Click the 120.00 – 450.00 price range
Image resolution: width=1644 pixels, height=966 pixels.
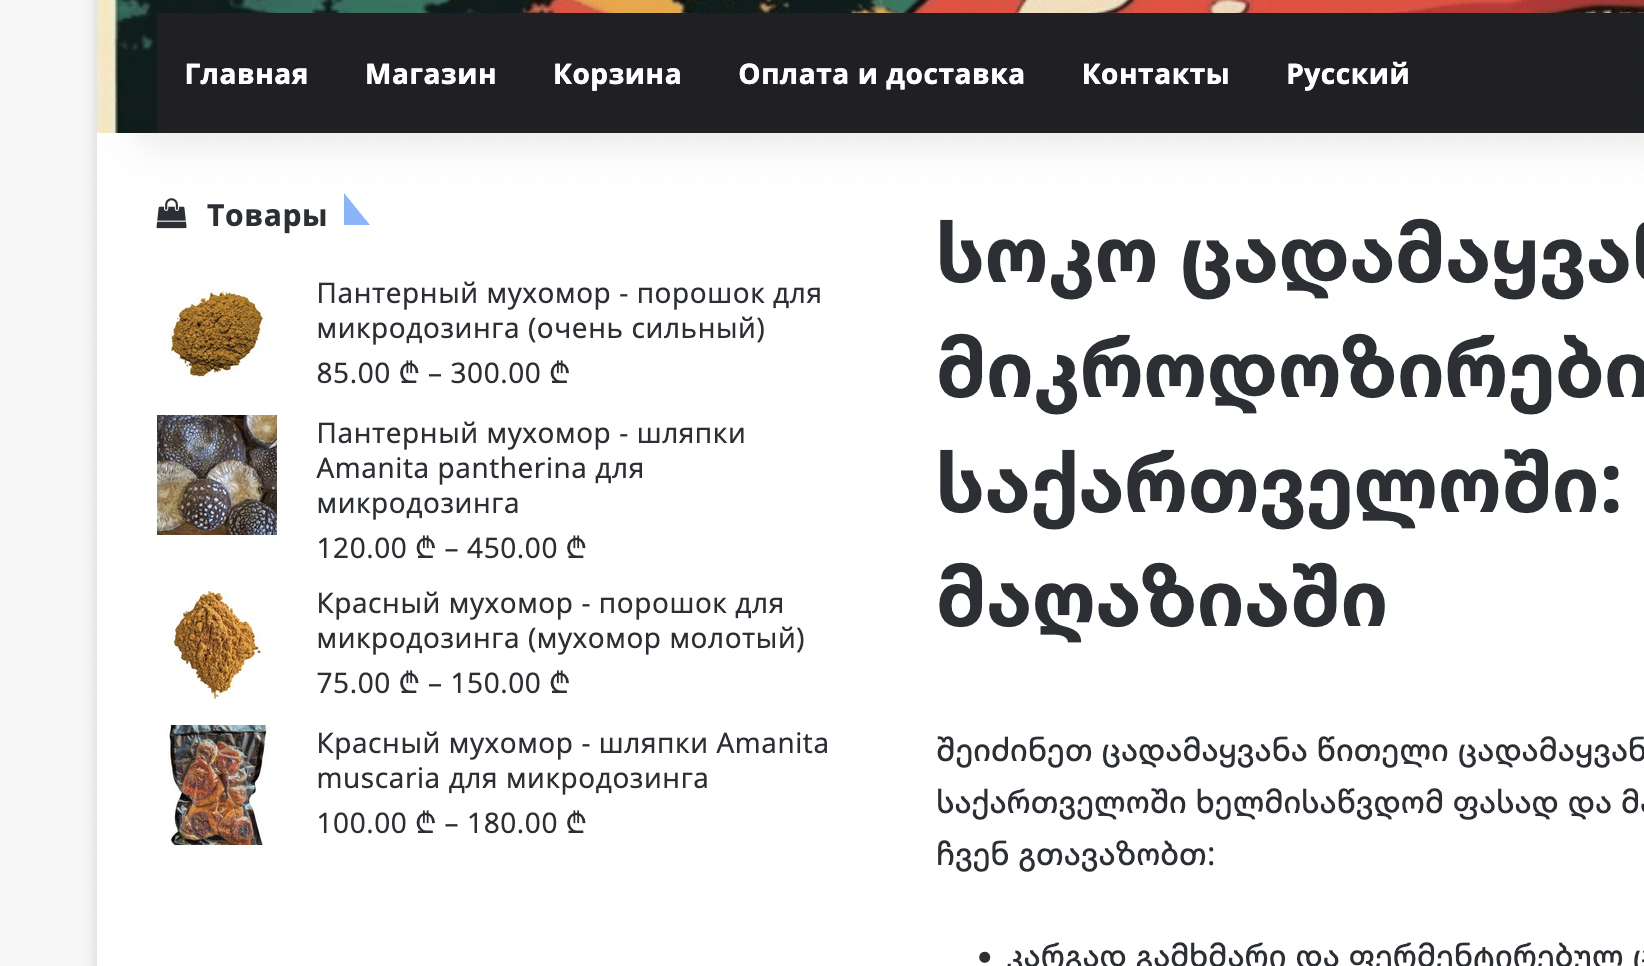tap(450, 548)
